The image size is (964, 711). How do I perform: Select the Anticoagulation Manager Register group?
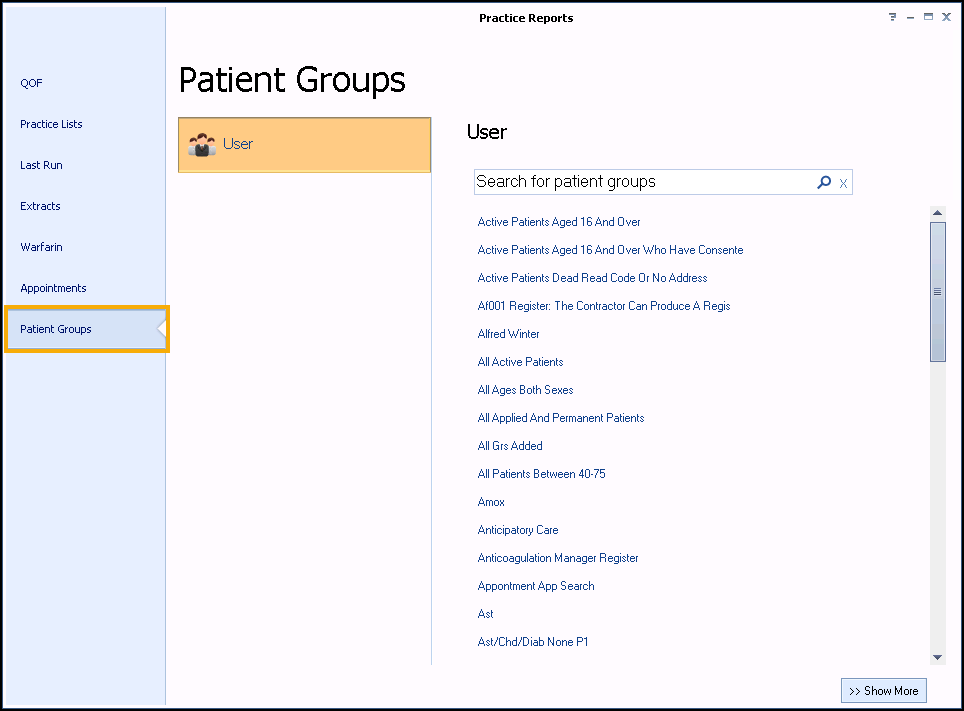558,558
